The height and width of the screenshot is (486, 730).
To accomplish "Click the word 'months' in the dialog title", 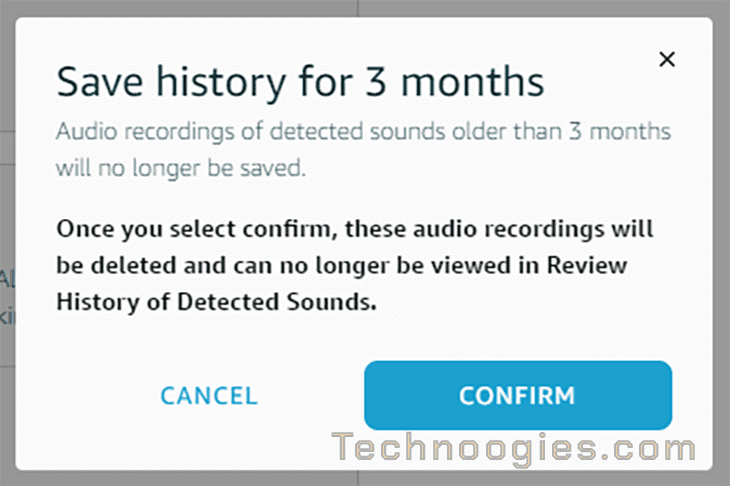I will click(x=473, y=82).
